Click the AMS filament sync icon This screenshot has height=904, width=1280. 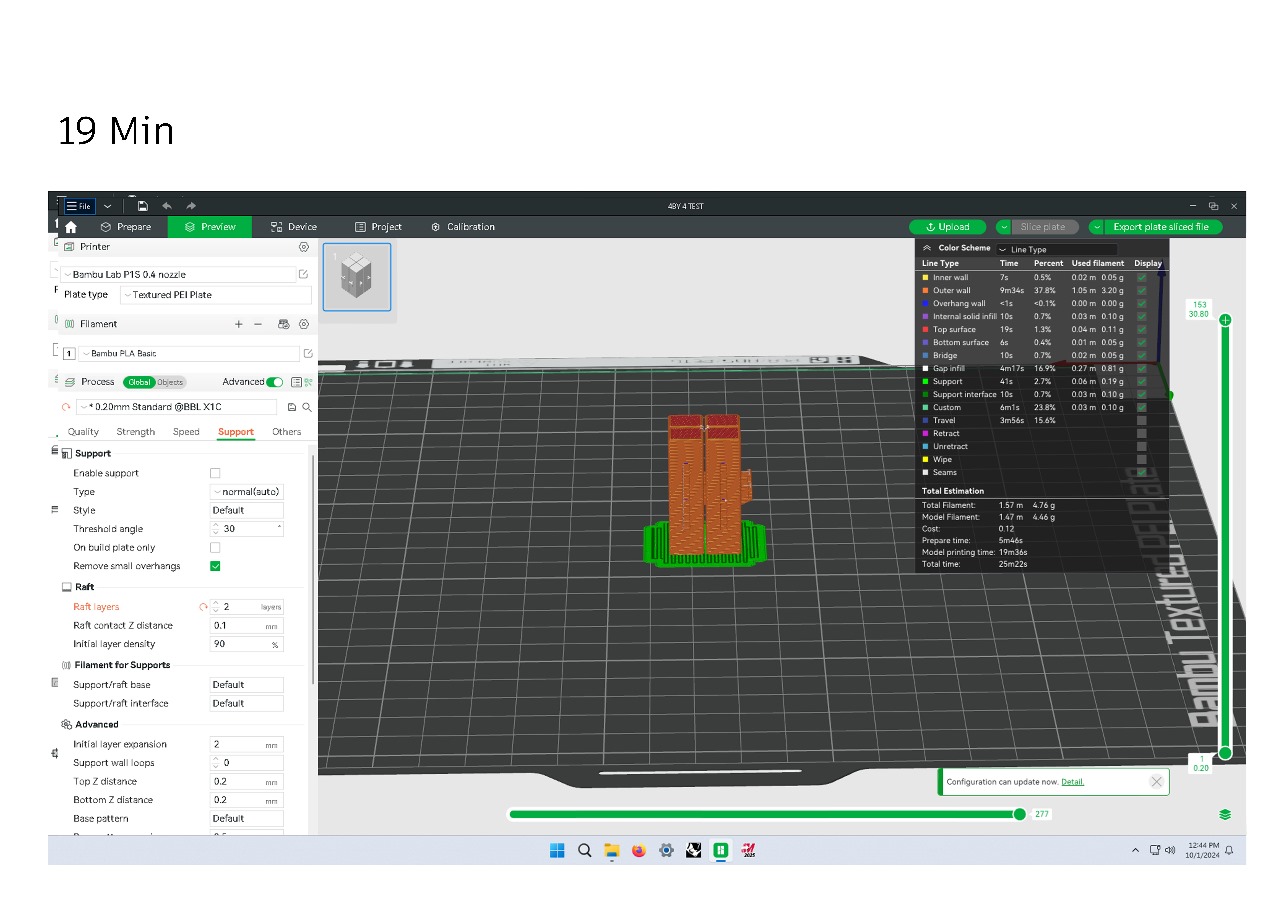[283, 324]
